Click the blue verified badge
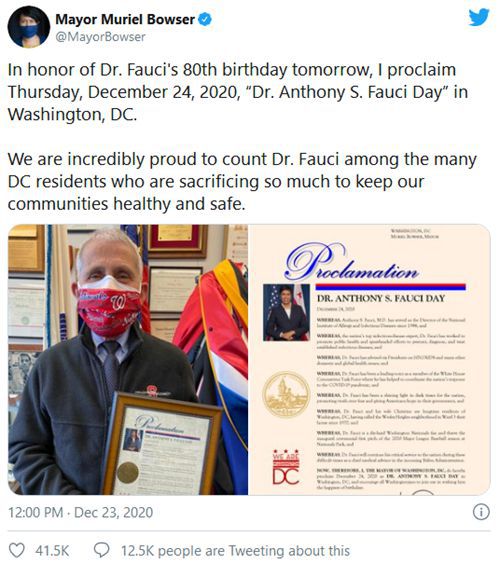500x564 pixels. point(205,19)
